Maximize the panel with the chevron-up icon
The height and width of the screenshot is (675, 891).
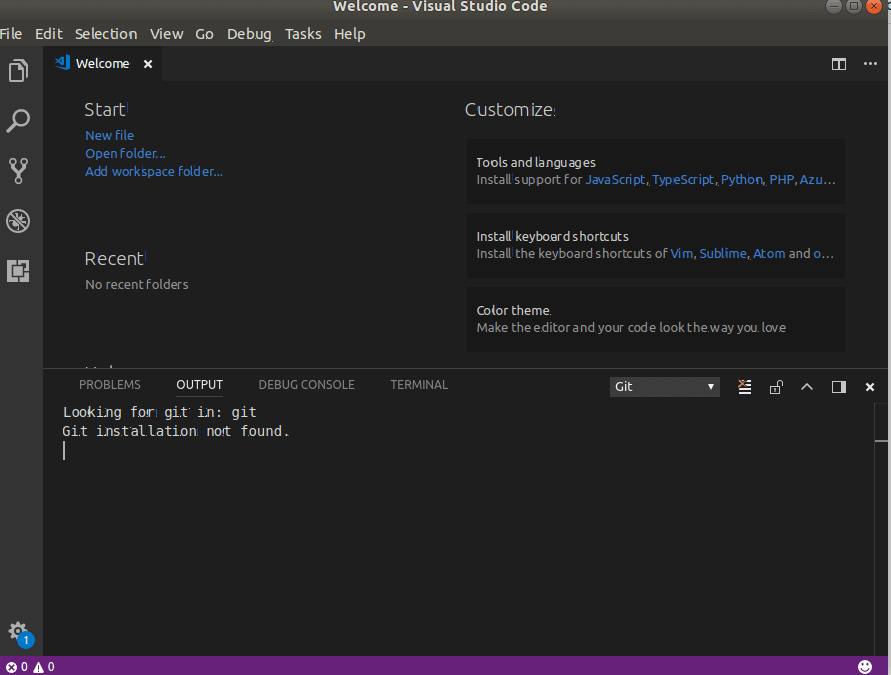807,387
